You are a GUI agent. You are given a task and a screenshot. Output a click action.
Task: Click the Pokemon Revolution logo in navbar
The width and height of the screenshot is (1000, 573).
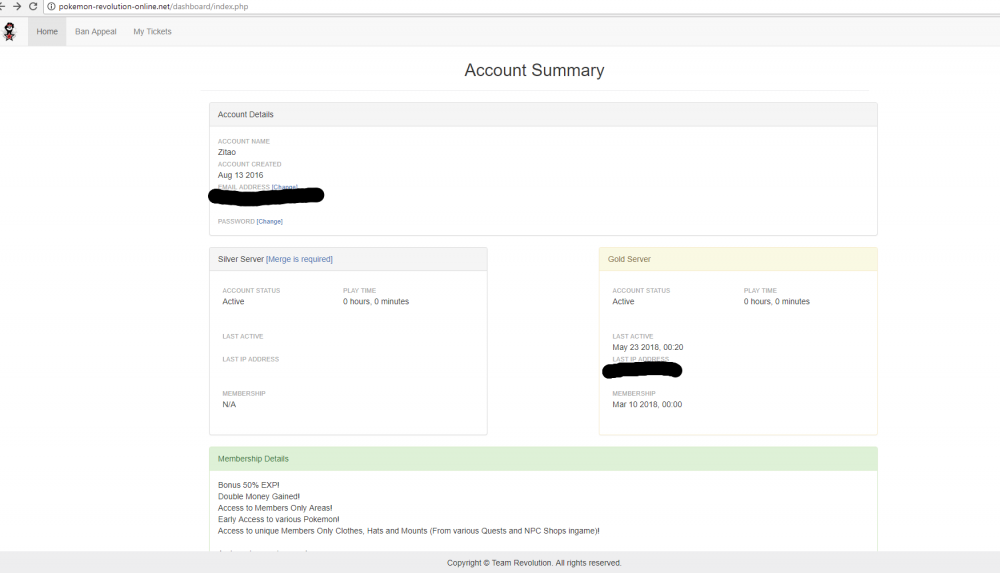pos(10,32)
